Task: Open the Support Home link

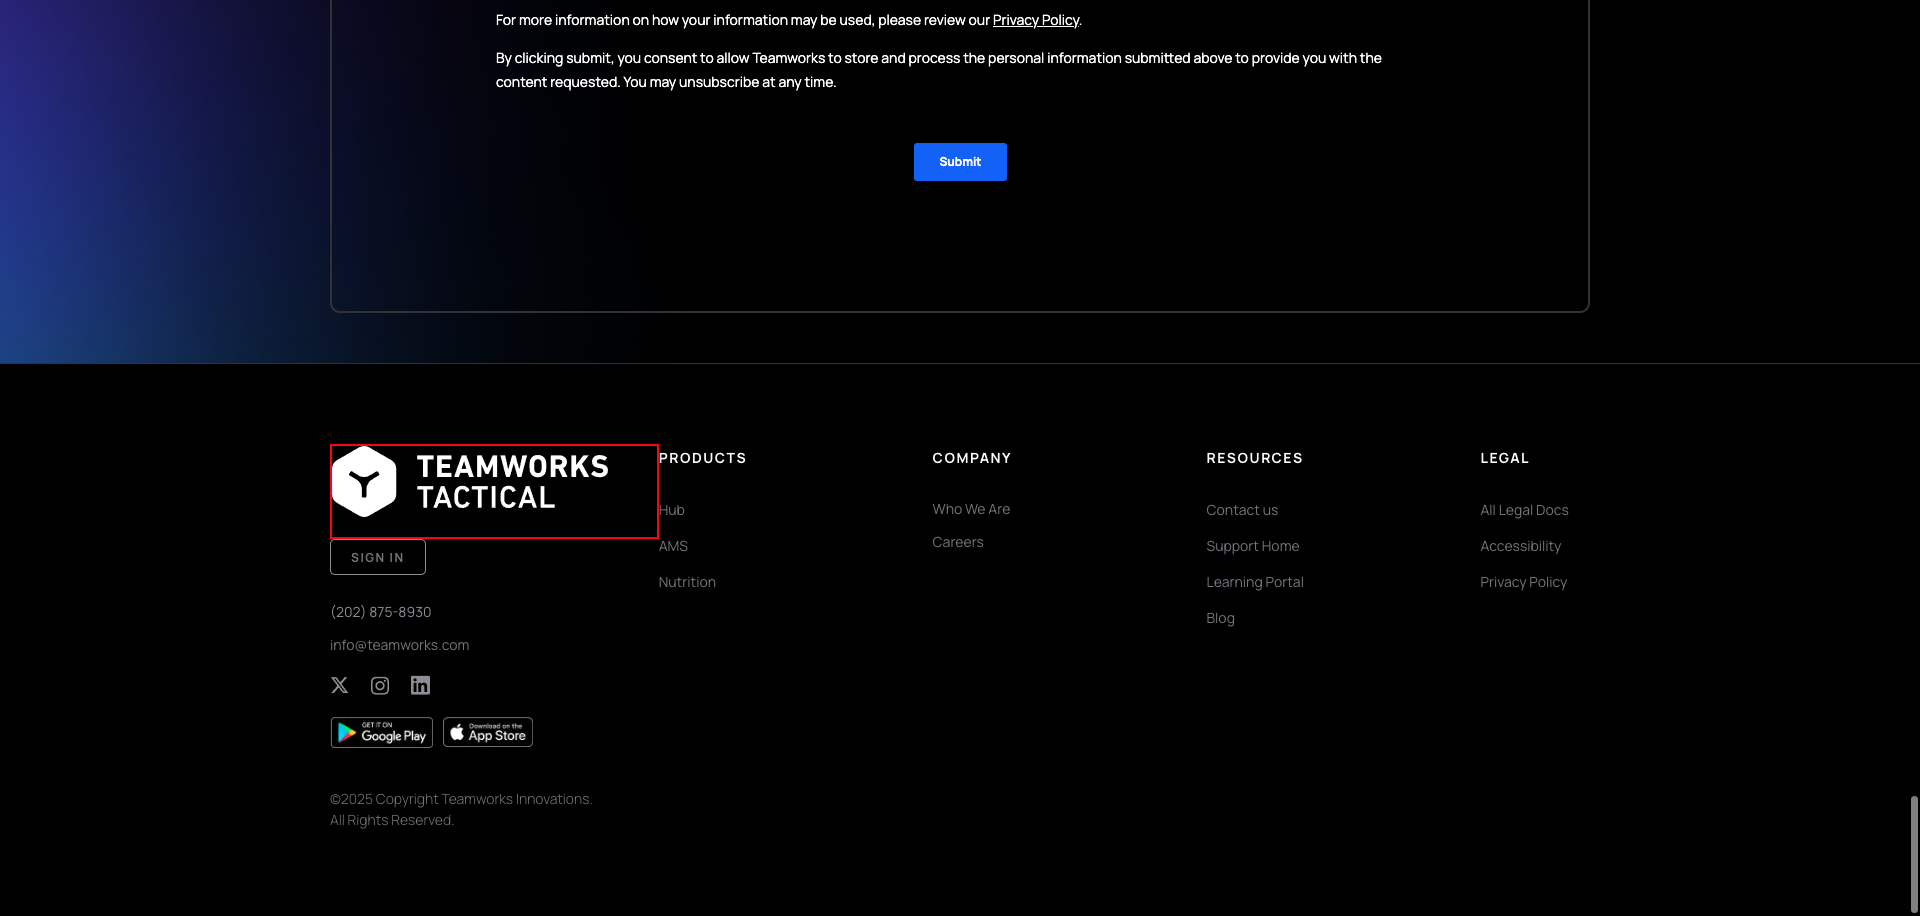Action: 1253,546
